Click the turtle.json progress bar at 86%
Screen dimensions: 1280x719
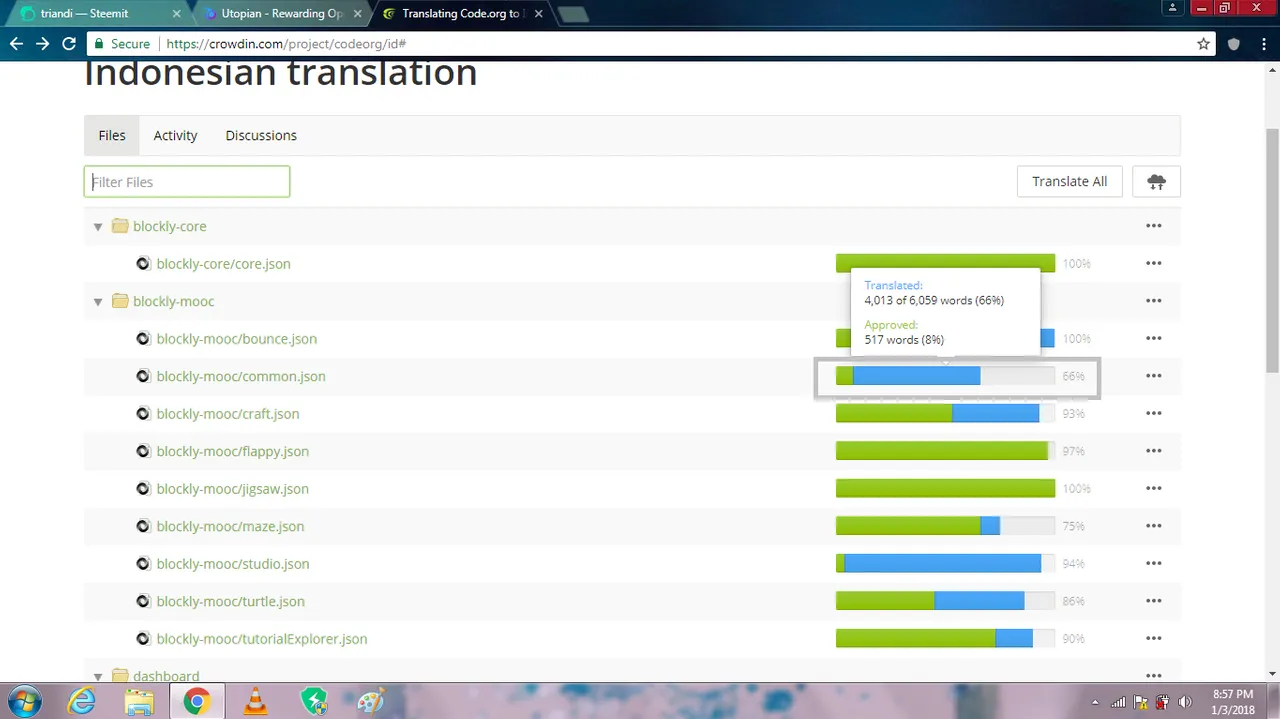pos(945,601)
